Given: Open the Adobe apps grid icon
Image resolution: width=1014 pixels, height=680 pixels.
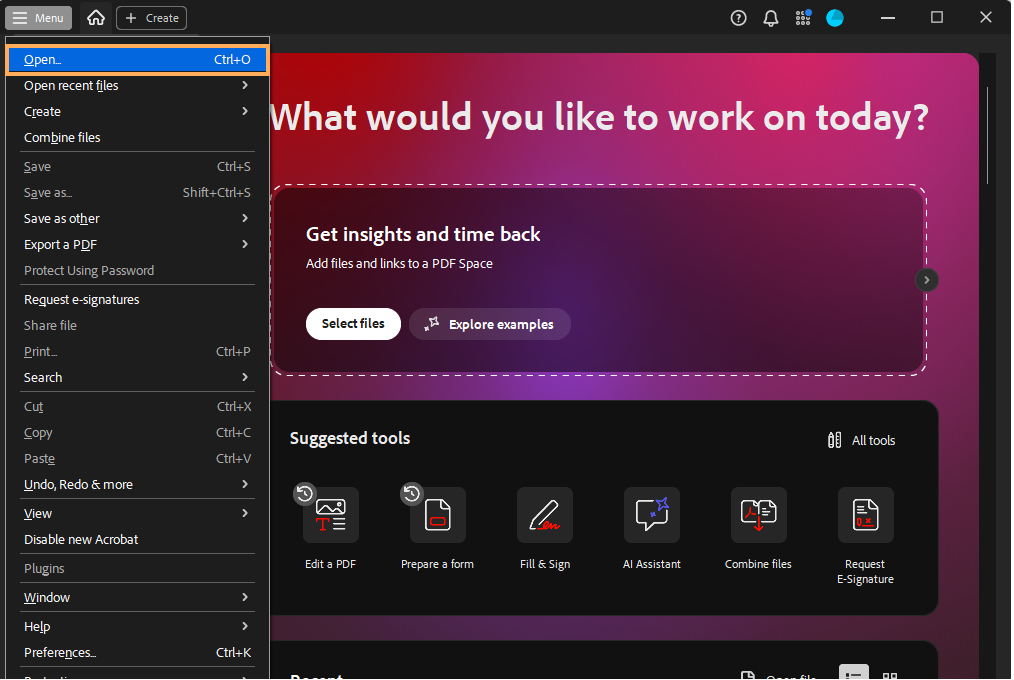Looking at the screenshot, I should 803,18.
